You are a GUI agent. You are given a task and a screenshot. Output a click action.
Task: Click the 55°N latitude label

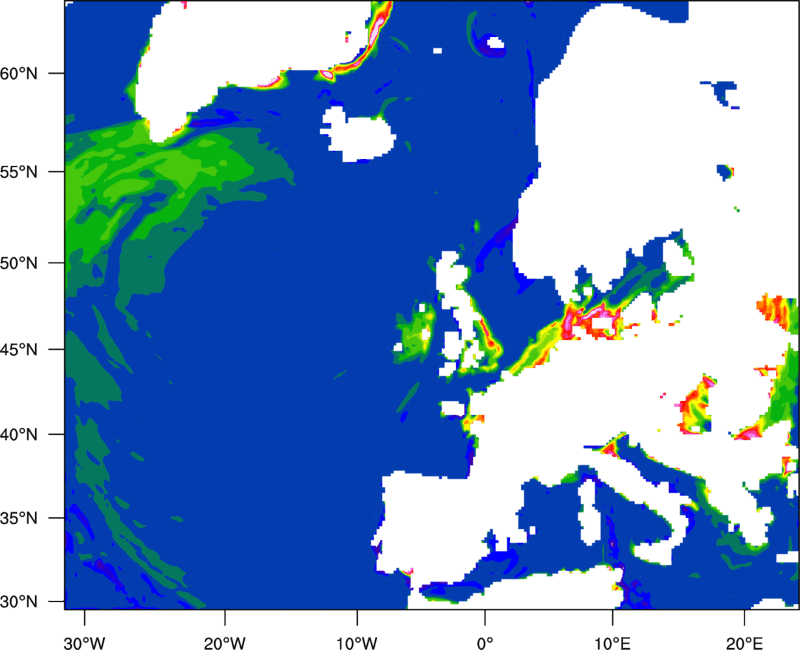(x=19, y=172)
